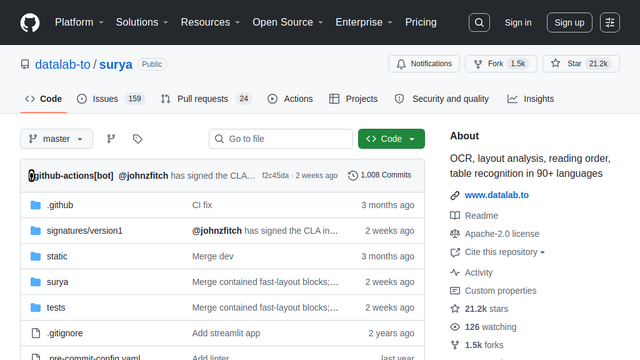View the 1,008 Commits history

pos(380,175)
